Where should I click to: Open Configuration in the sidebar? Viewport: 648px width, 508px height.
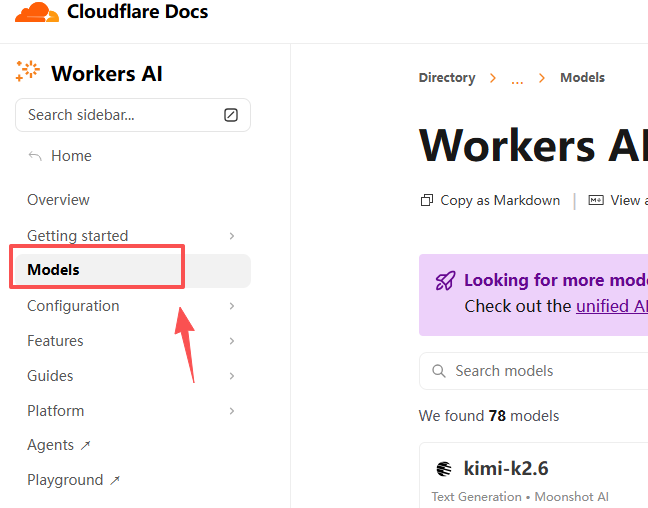tap(73, 306)
